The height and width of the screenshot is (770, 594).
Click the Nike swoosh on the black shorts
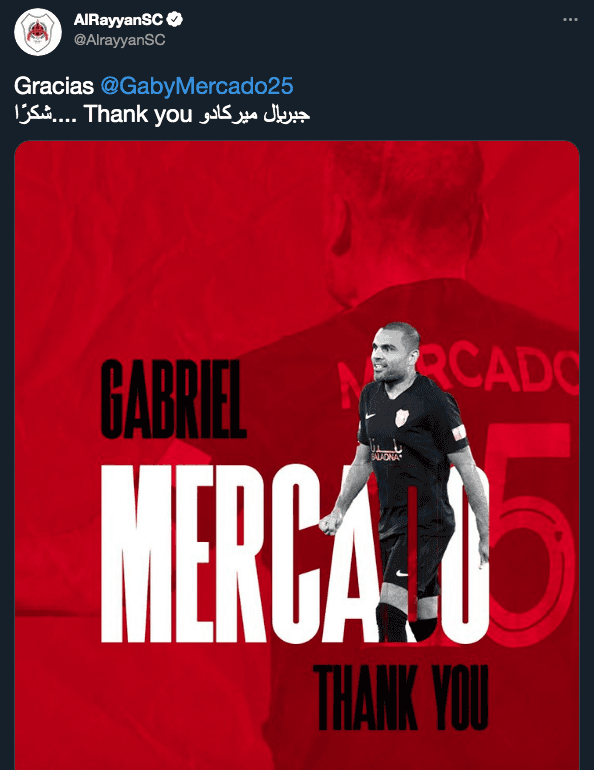pyautogui.click(x=402, y=573)
